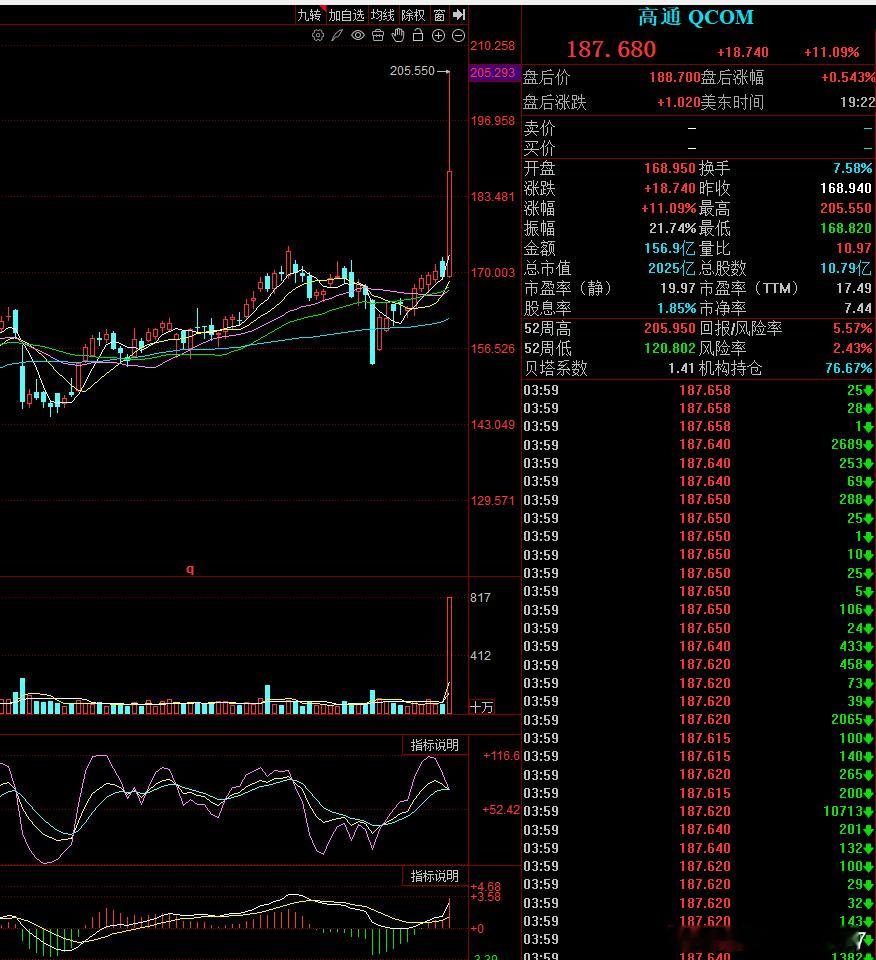Click the 高通 QCOM stock title
Image resolution: width=876 pixels, height=960 pixels.
pos(696,17)
